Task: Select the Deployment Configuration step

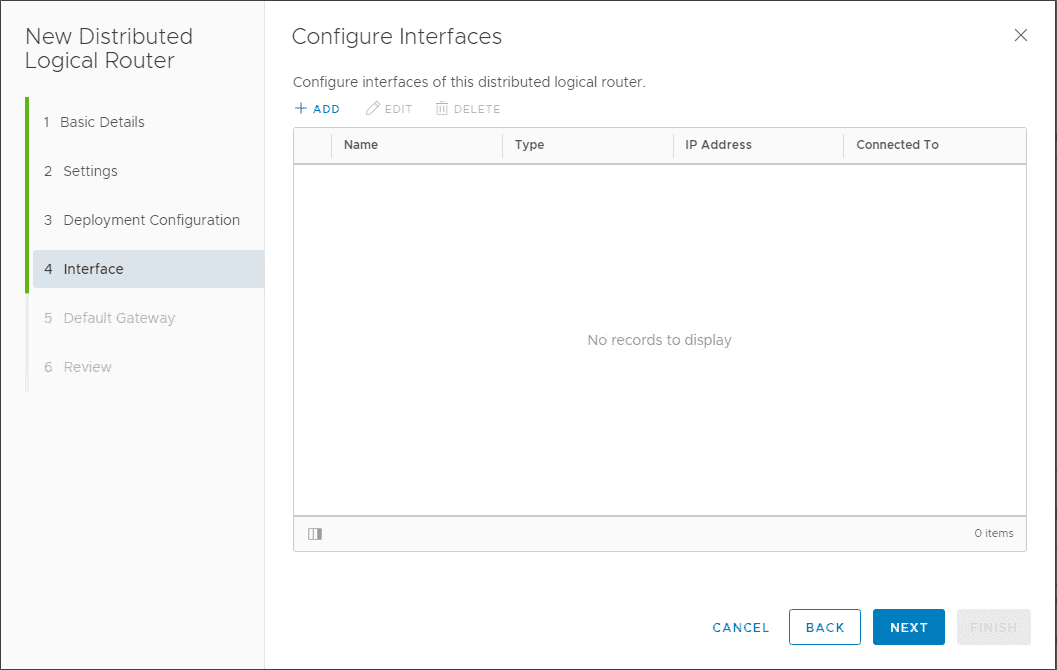Action: tap(151, 220)
